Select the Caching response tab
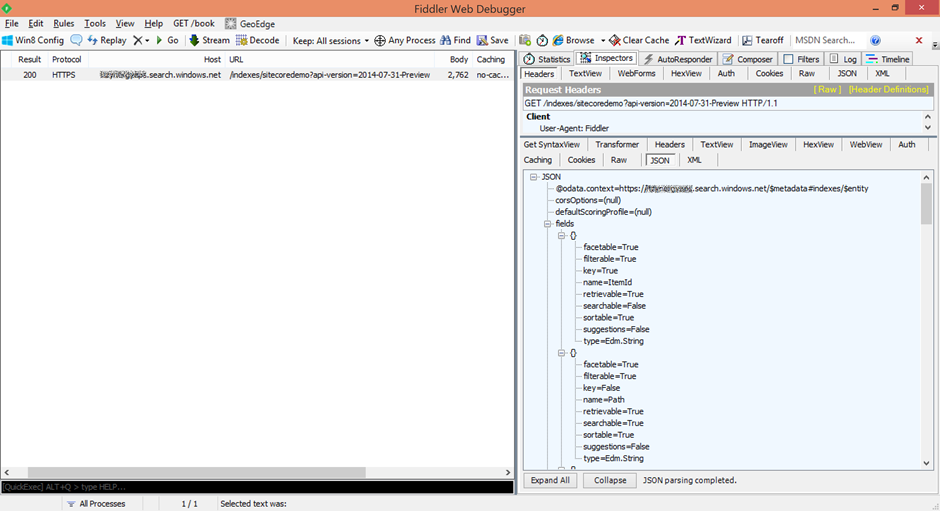 [538, 160]
